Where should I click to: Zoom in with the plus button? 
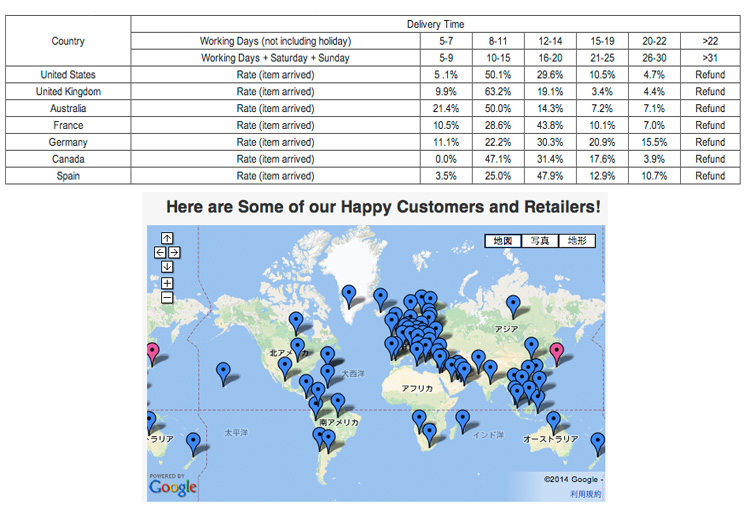point(167,283)
